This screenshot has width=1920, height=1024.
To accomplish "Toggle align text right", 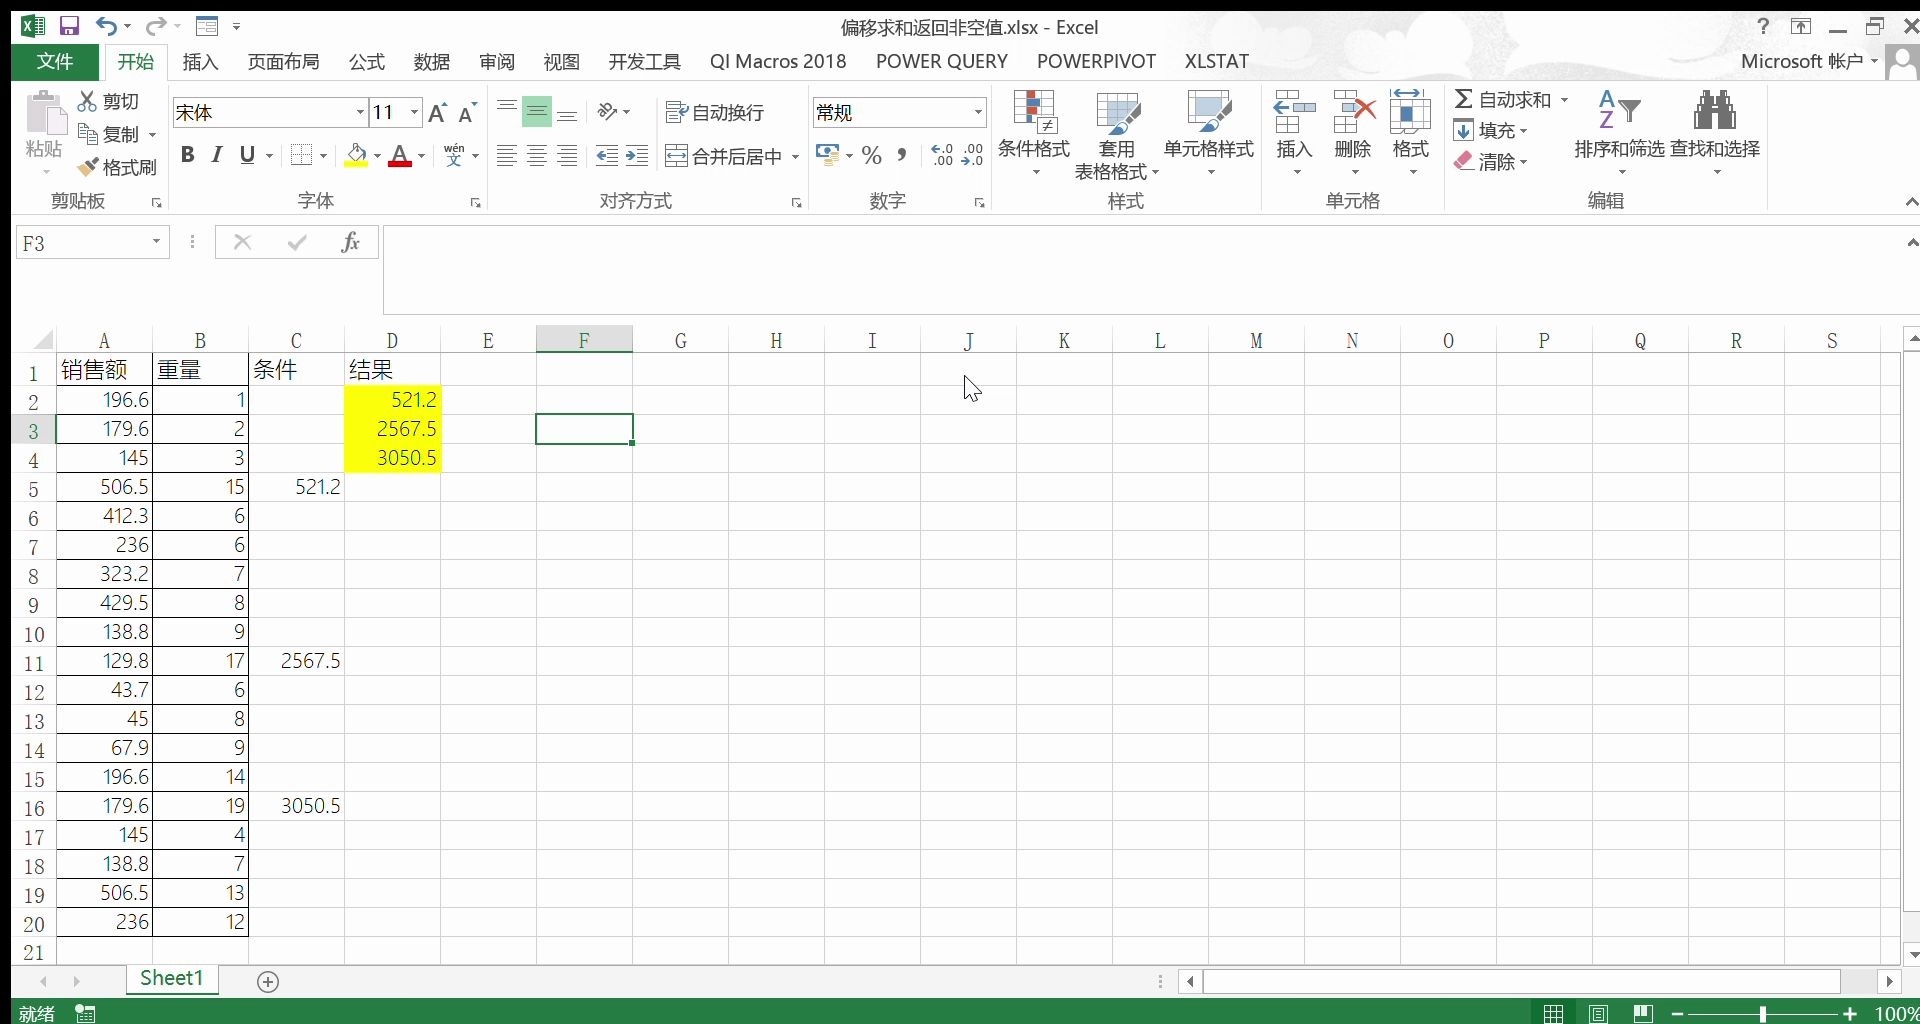I will point(568,155).
